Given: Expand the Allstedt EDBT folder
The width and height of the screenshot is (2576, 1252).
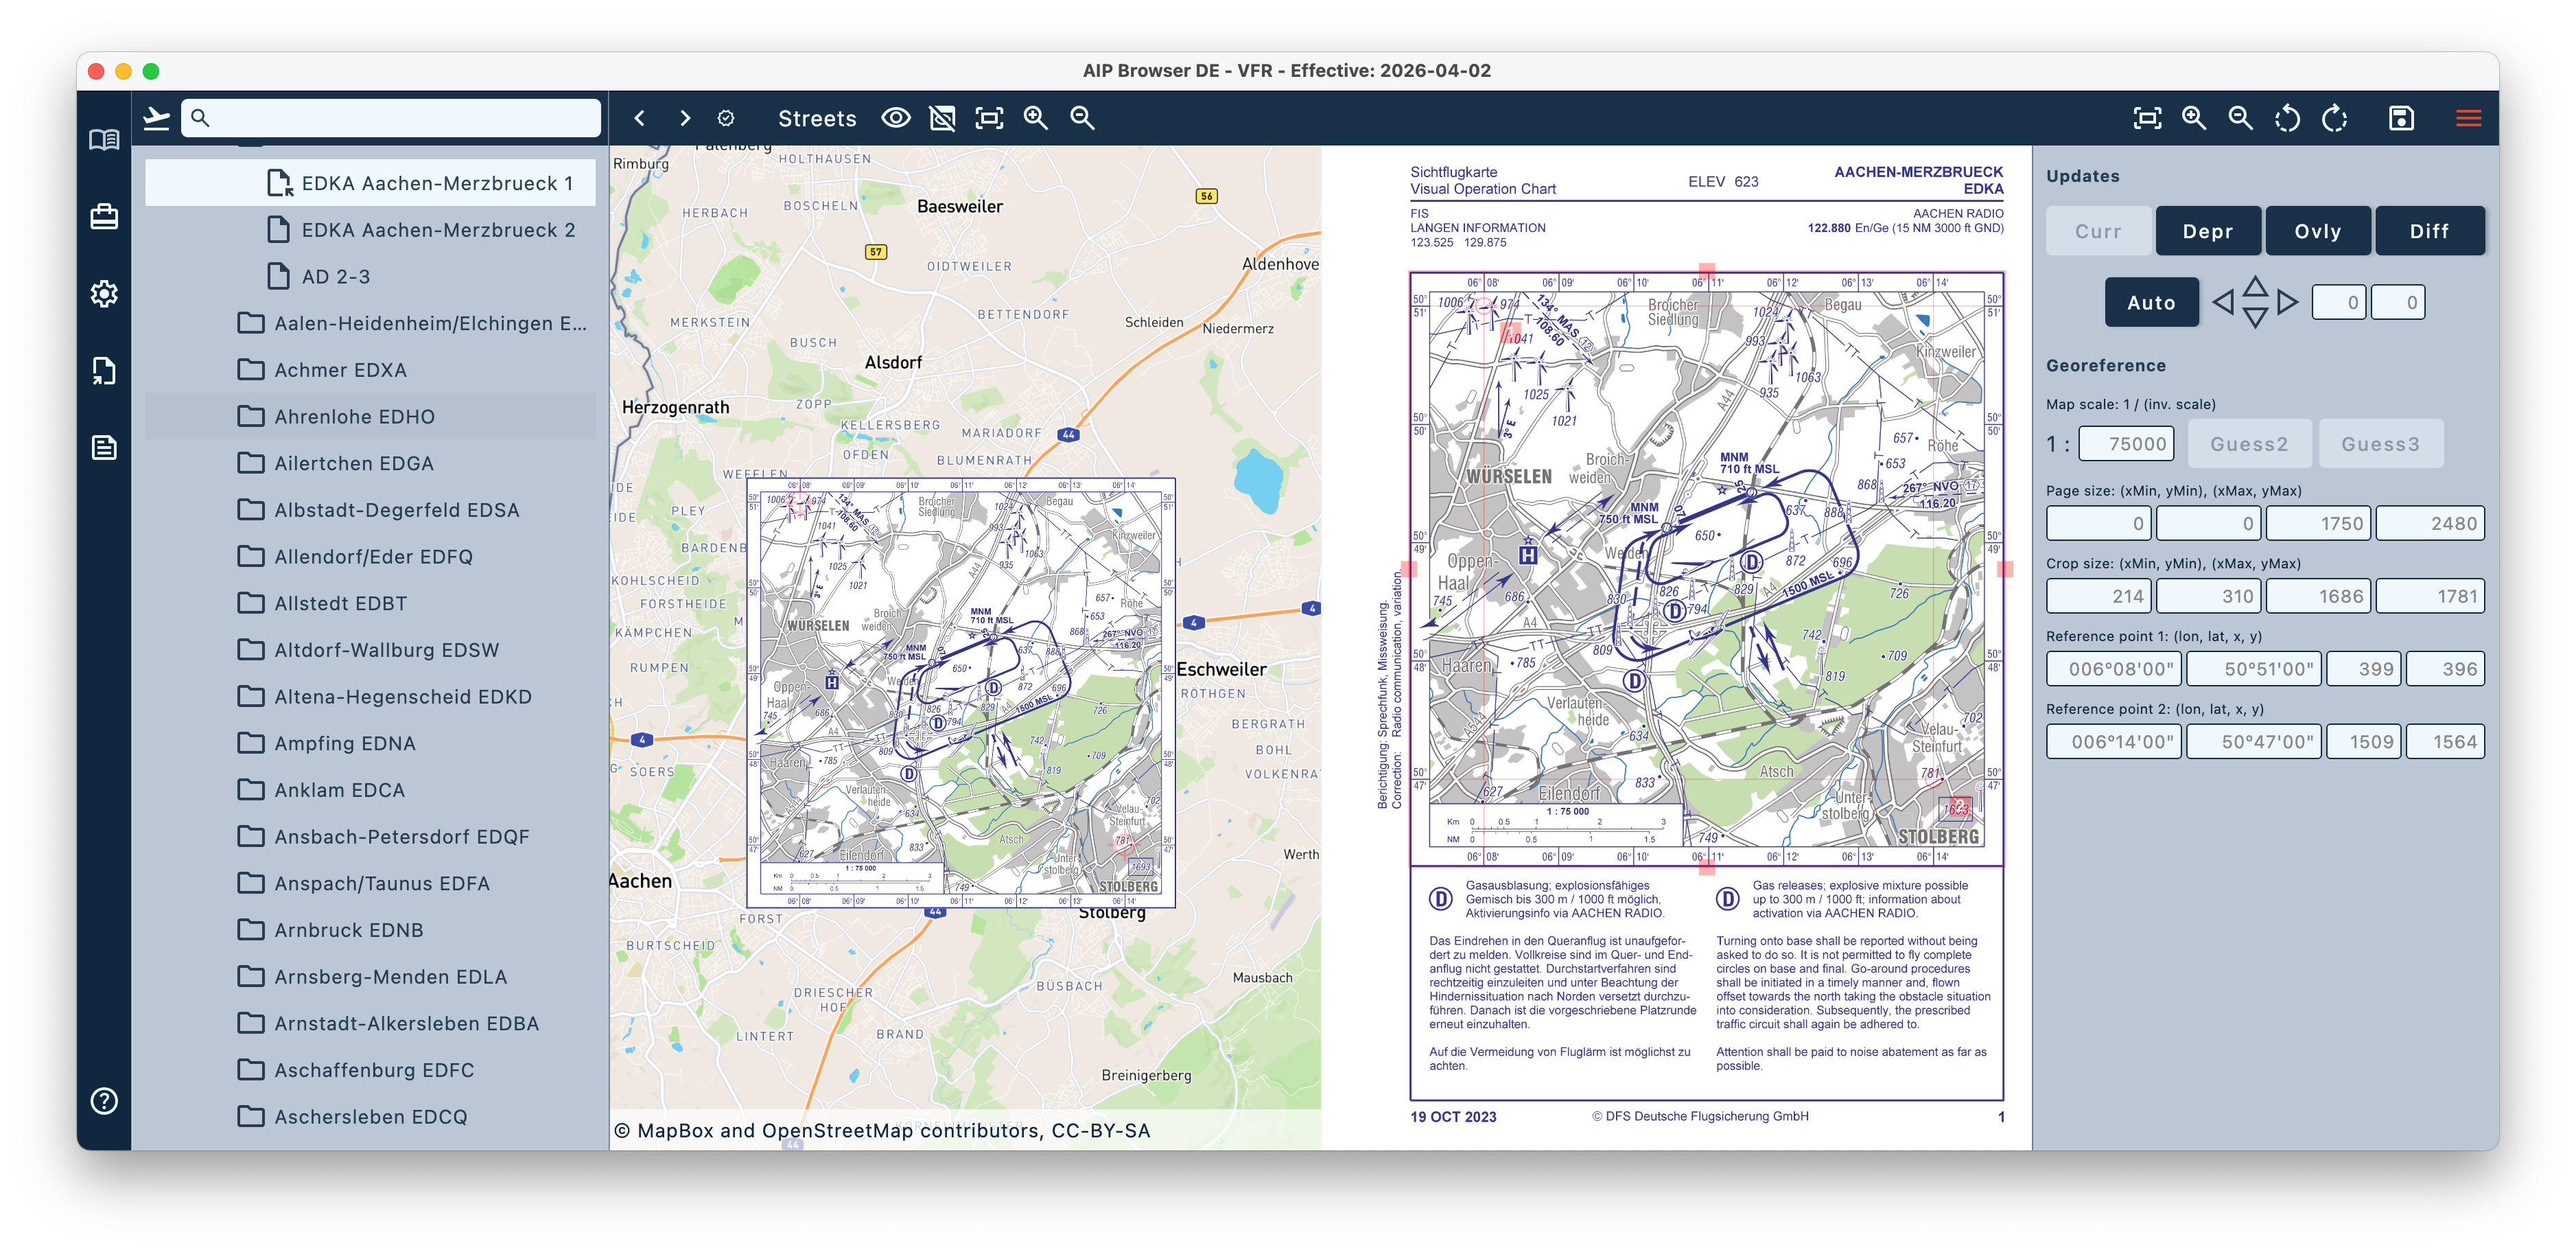Looking at the screenshot, I should pos(370,603).
